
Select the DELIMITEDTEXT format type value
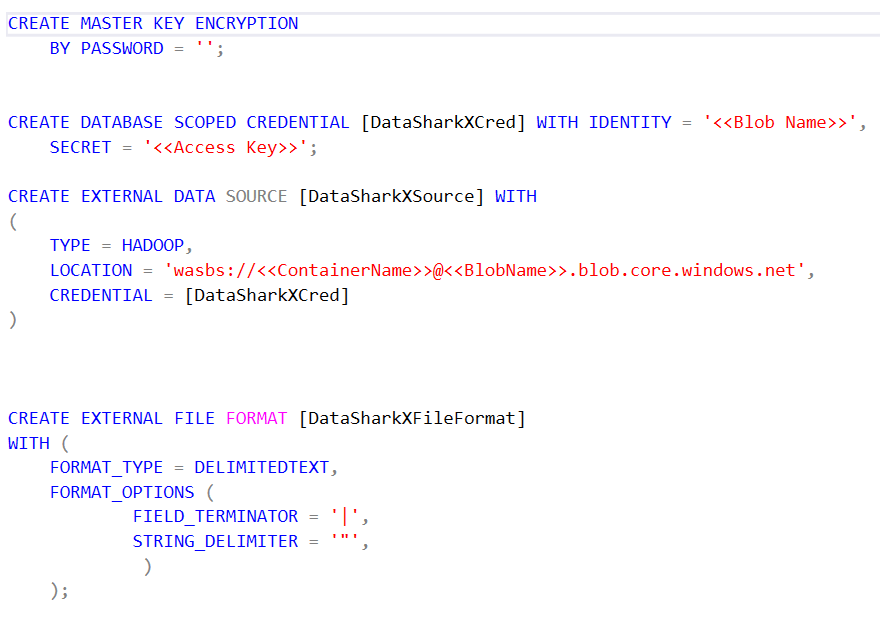tap(268, 467)
